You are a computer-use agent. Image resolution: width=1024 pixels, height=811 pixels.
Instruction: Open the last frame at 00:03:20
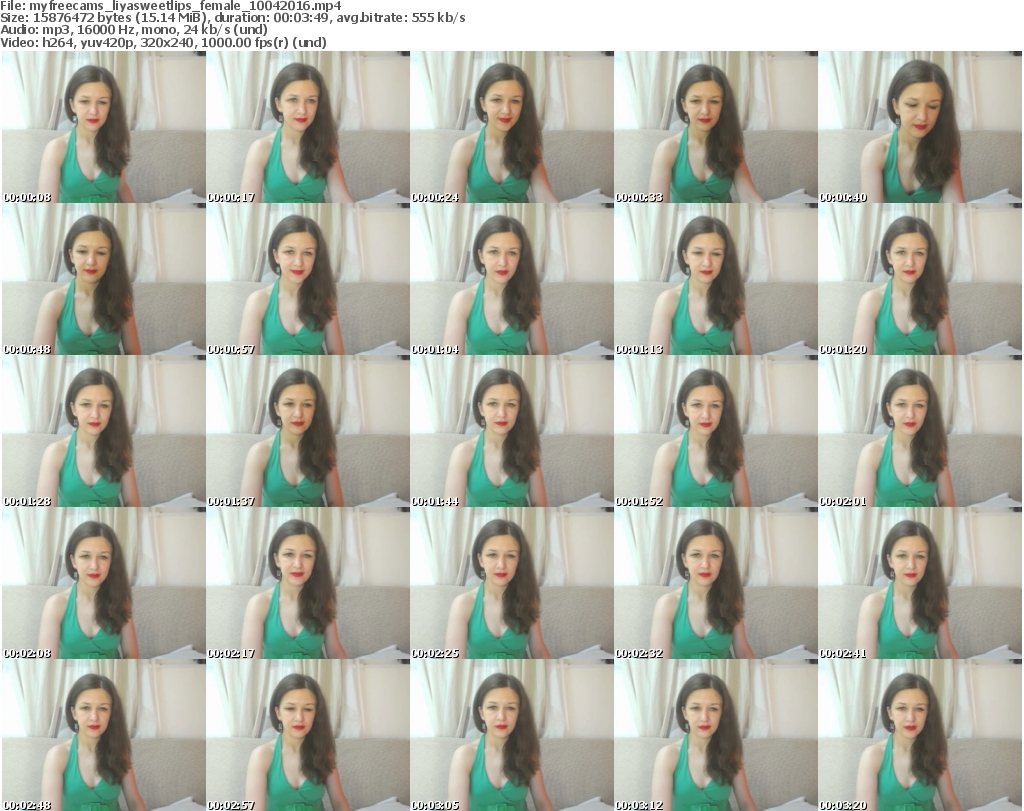click(919, 736)
